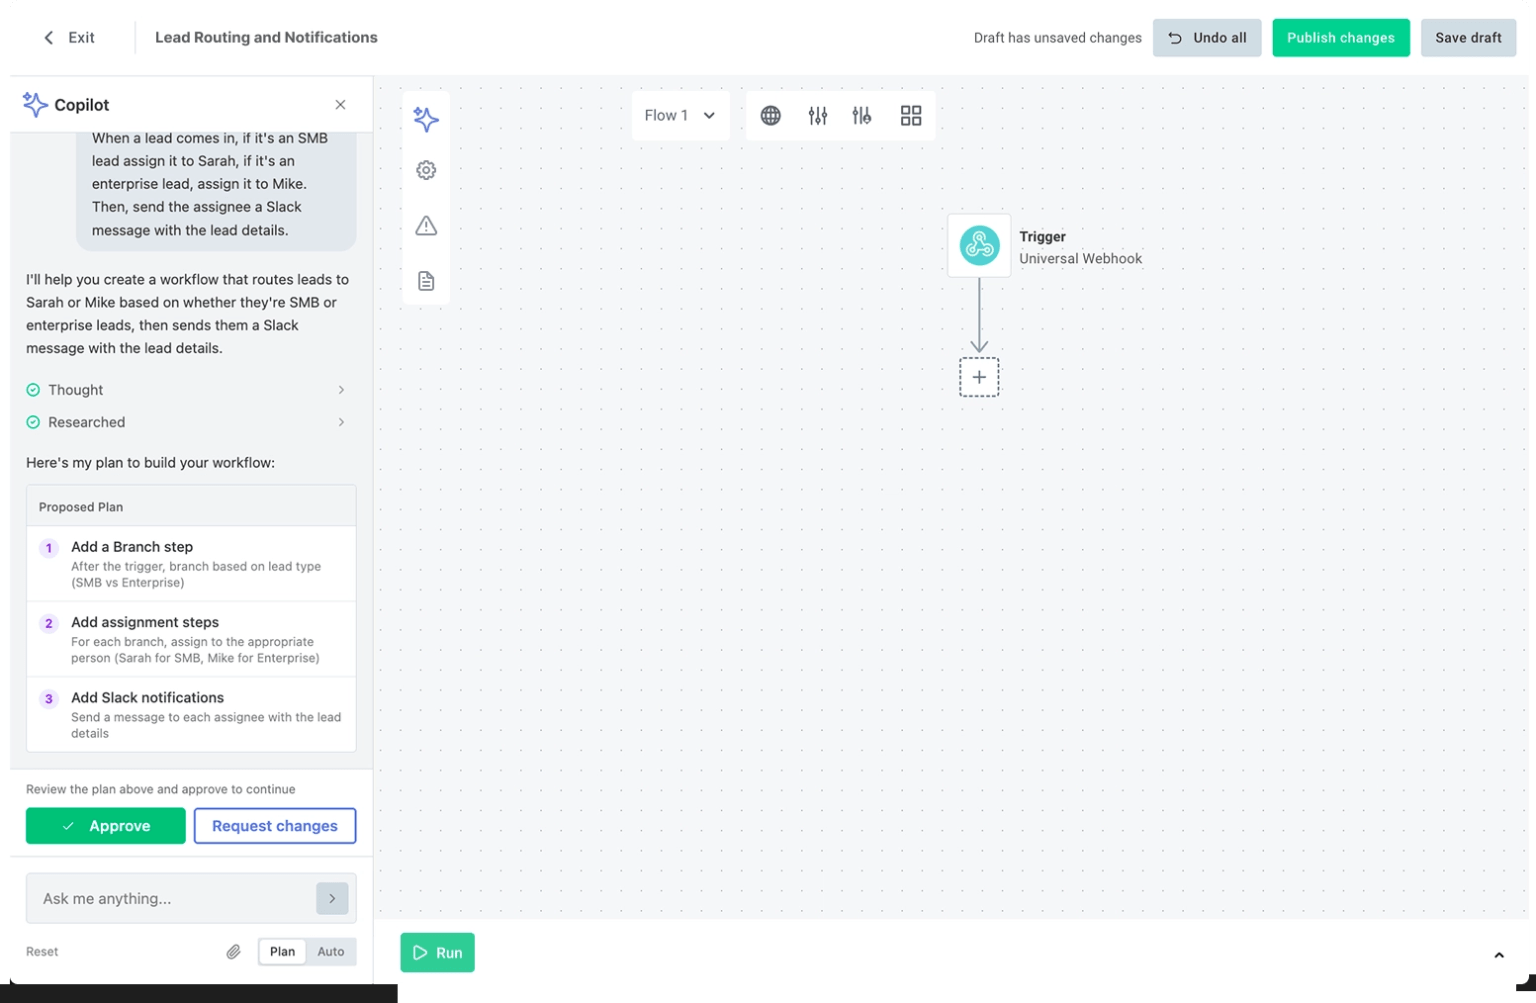Open the Flow 1 dropdown
This screenshot has width=1536, height=1003.
(x=680, y=116)
